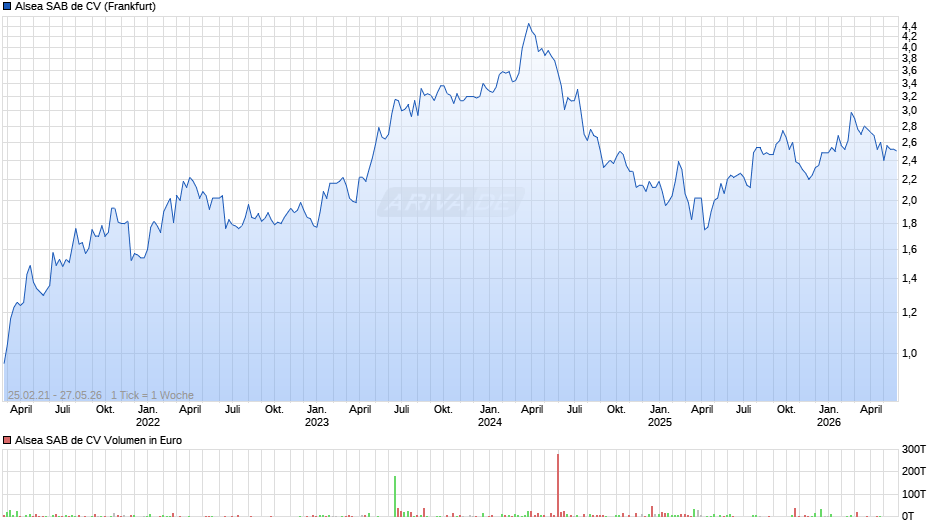940x526 pixels.
Task: Click the volume axis label 100T
Action: (x=914, y=494)
